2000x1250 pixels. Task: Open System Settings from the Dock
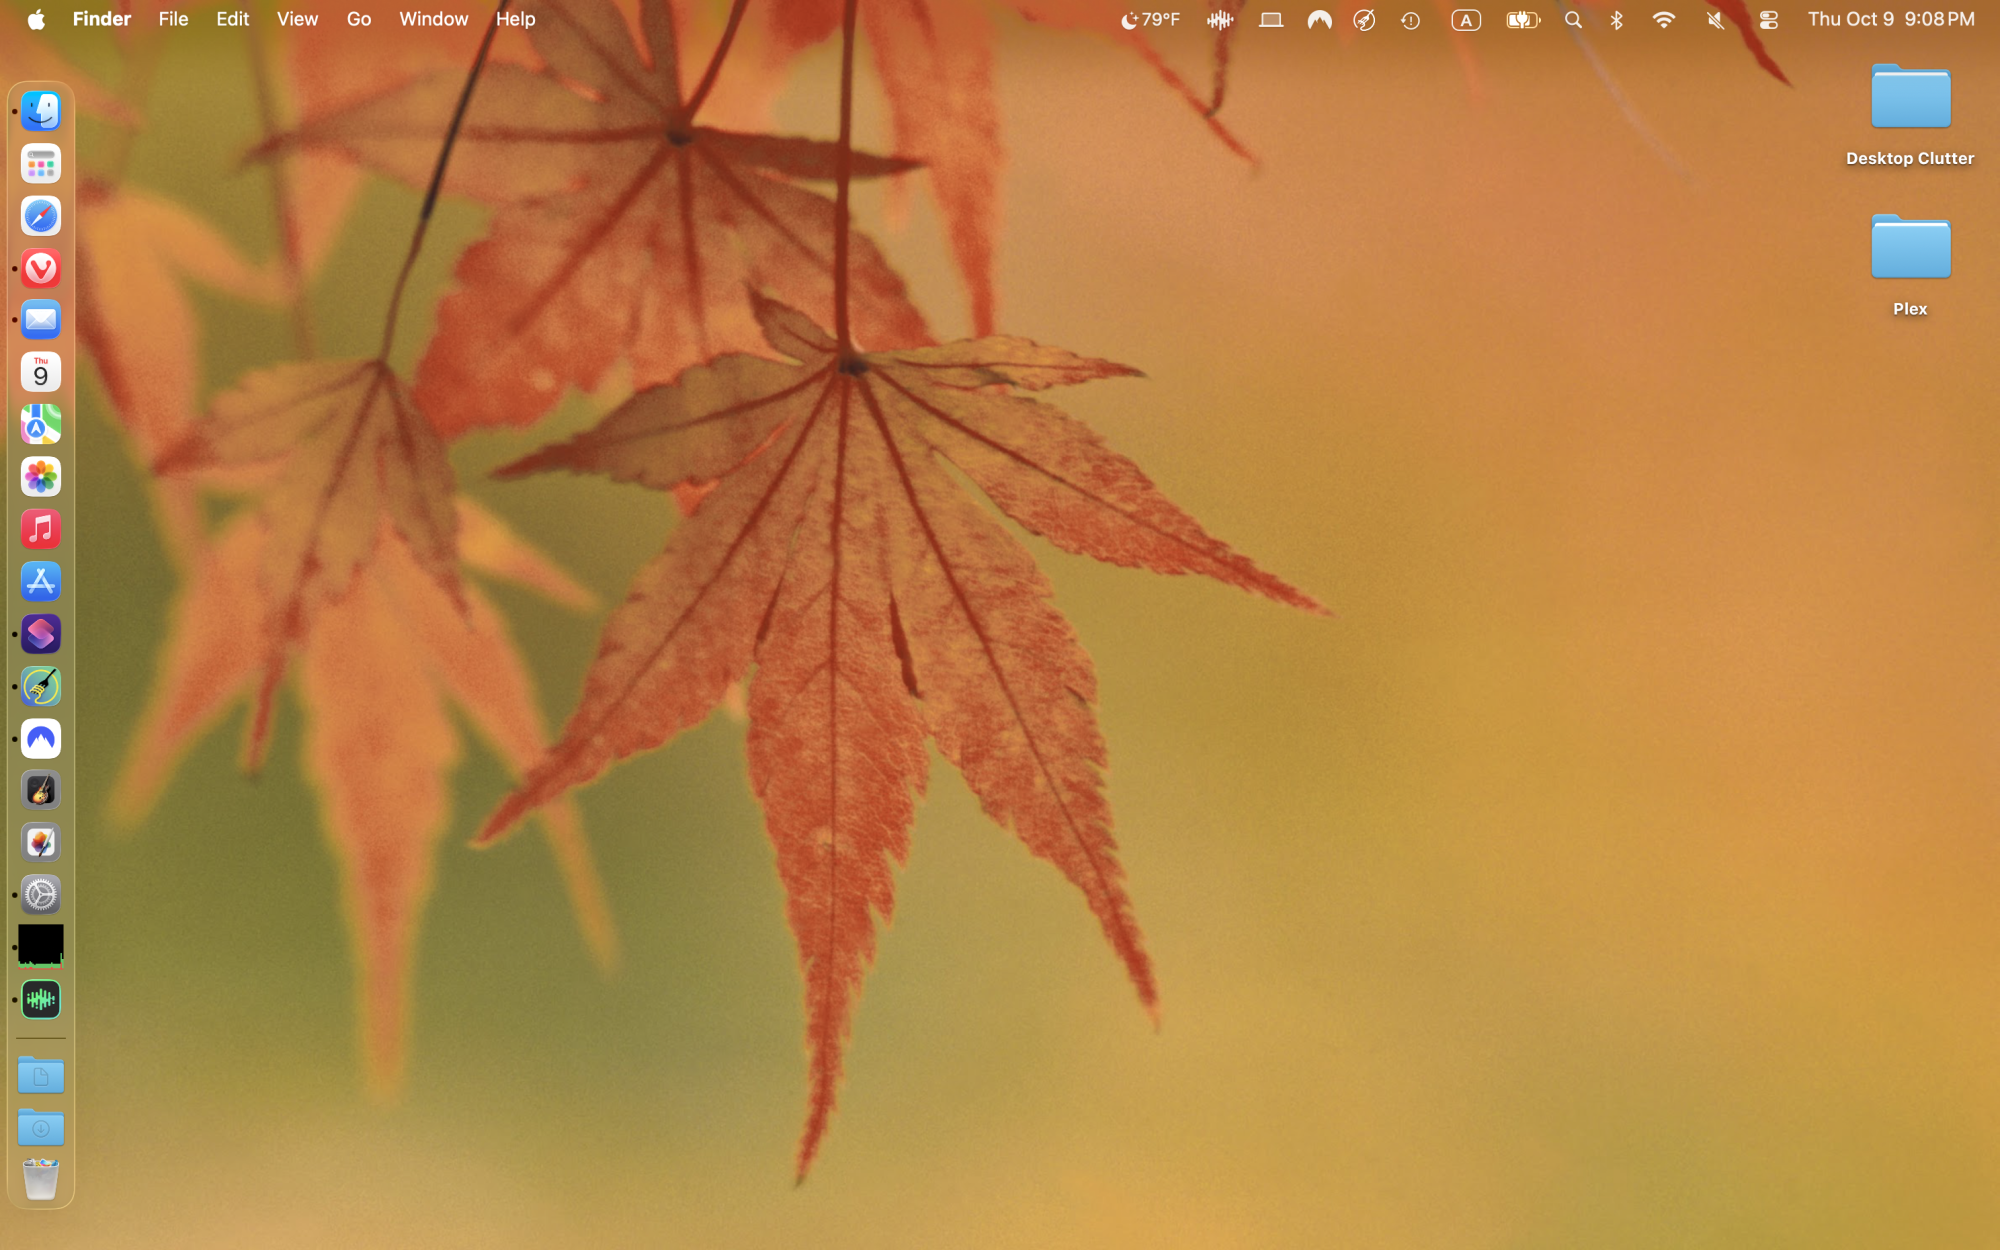pyautogui.click(x=40, y=895)
